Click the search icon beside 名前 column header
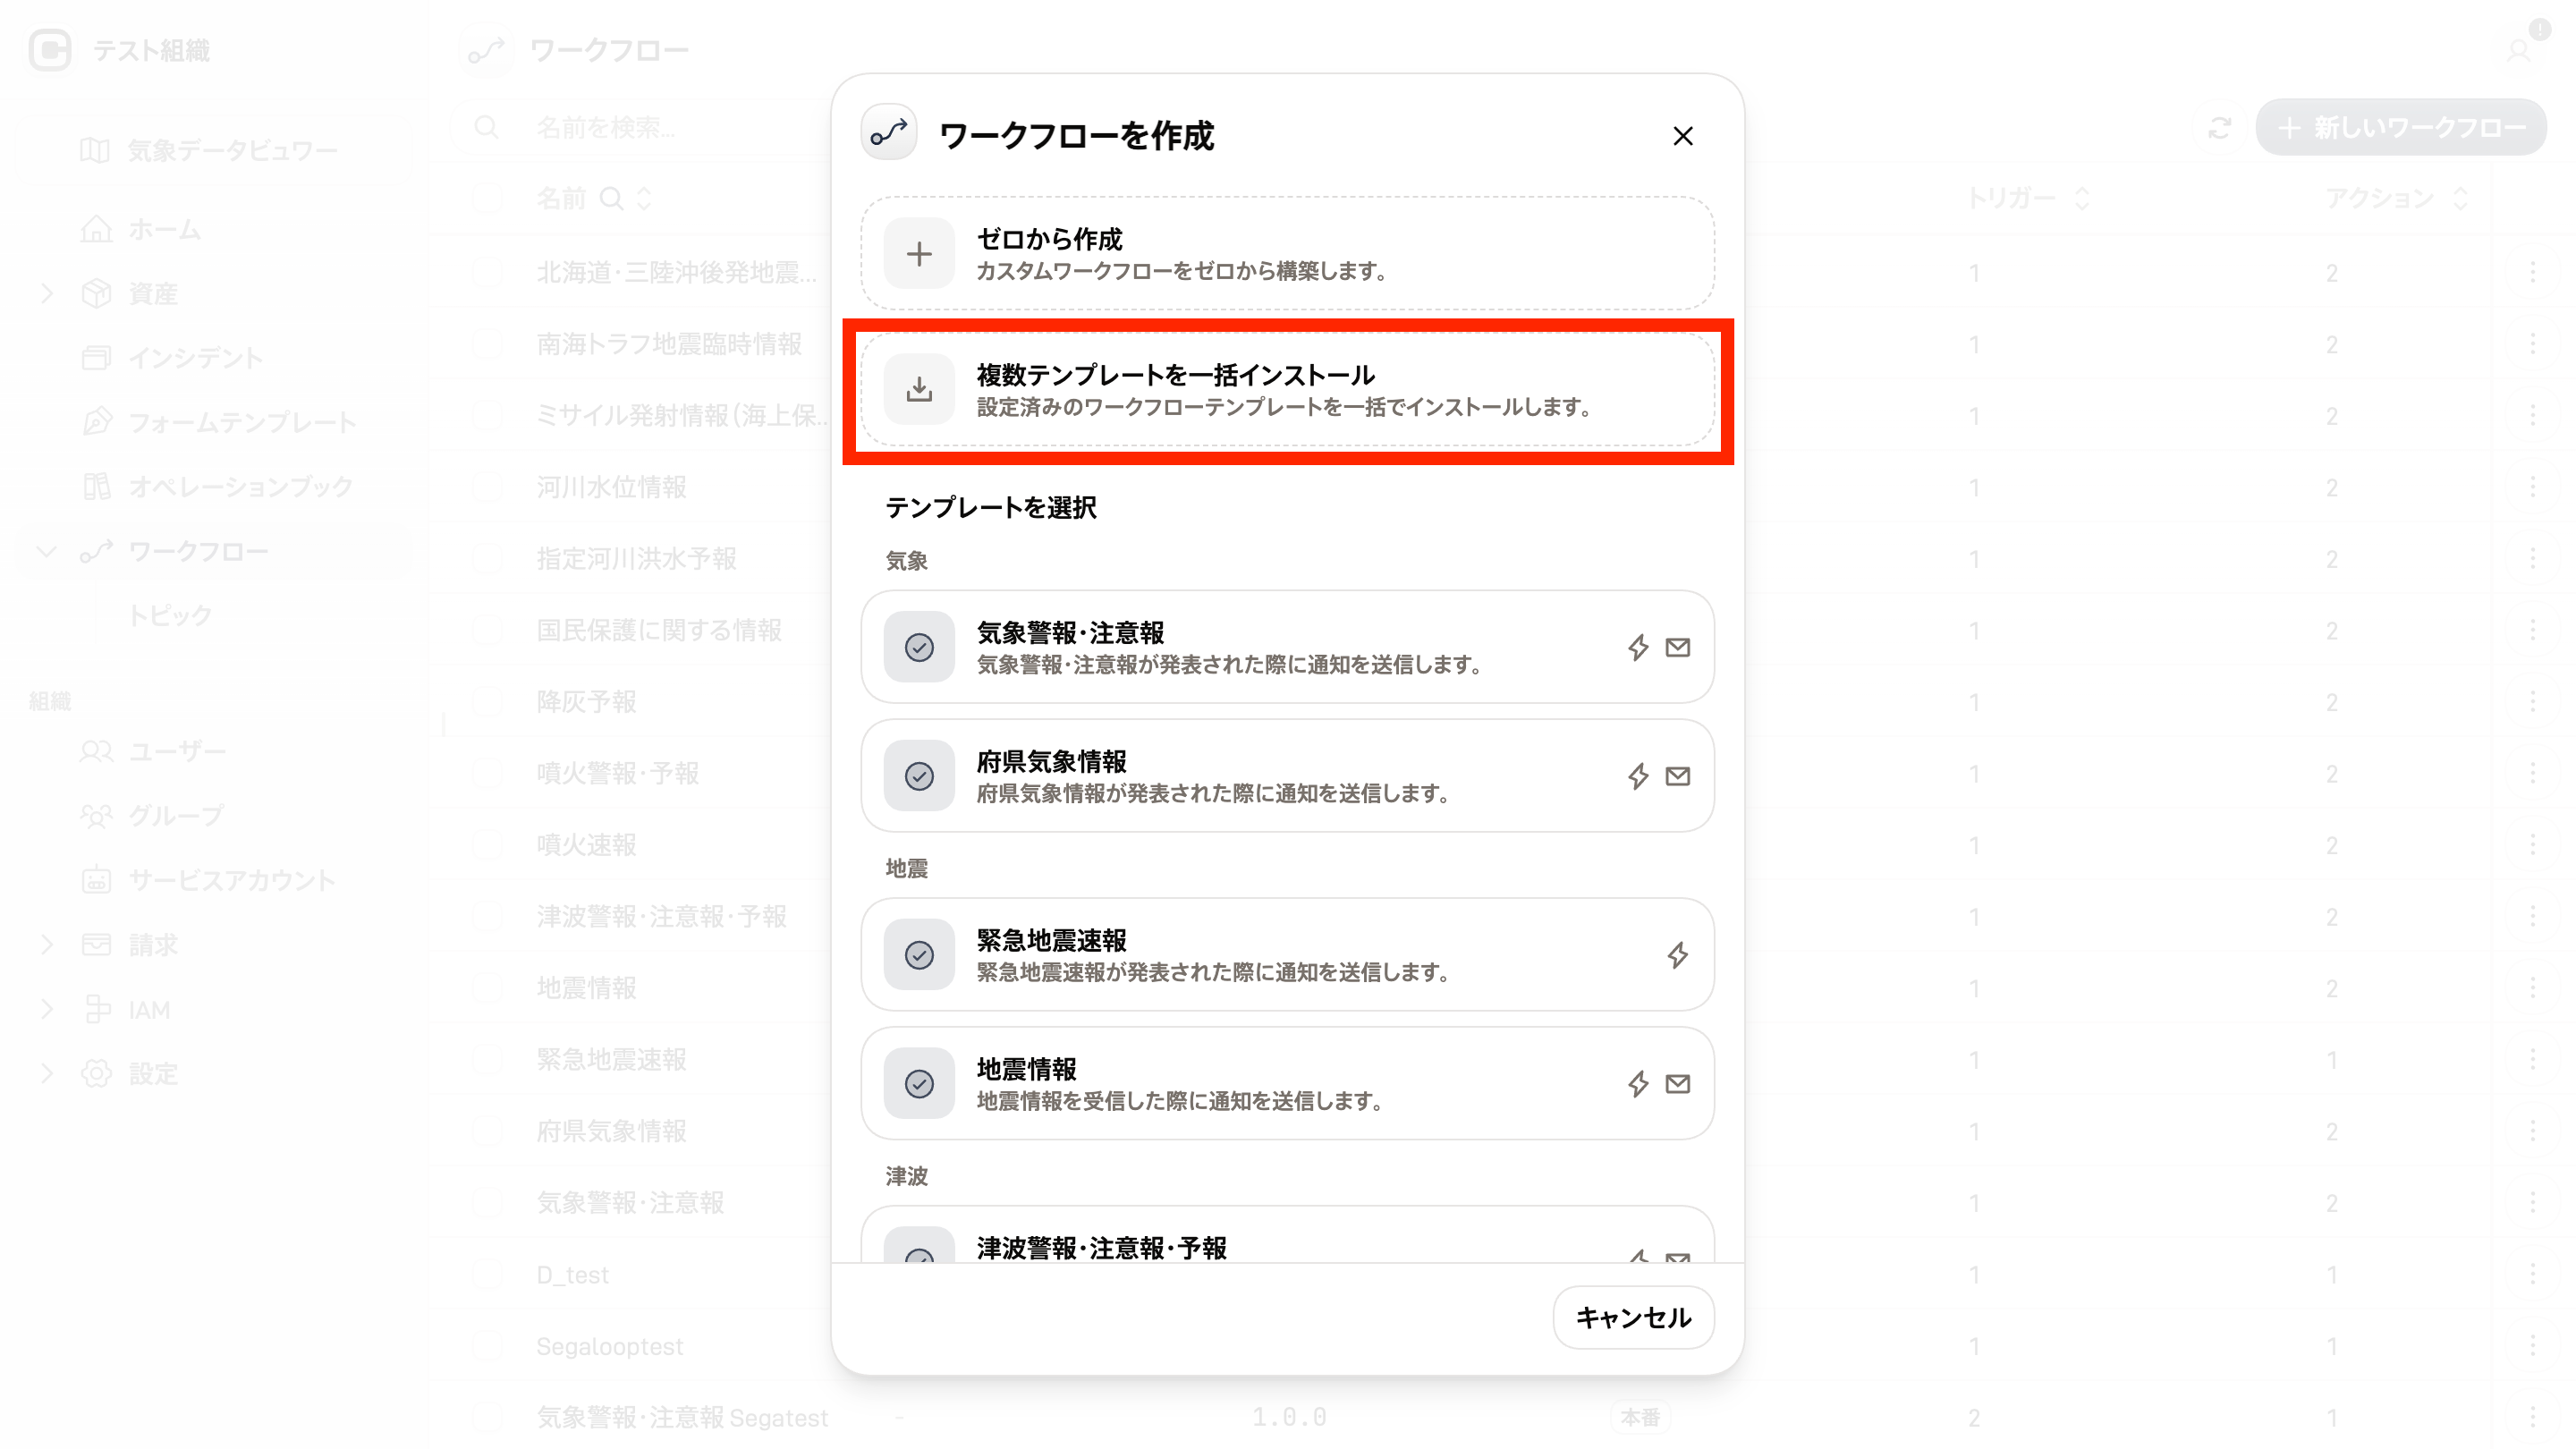This screenshot has height=1449, width=2576. click(611, 198)
